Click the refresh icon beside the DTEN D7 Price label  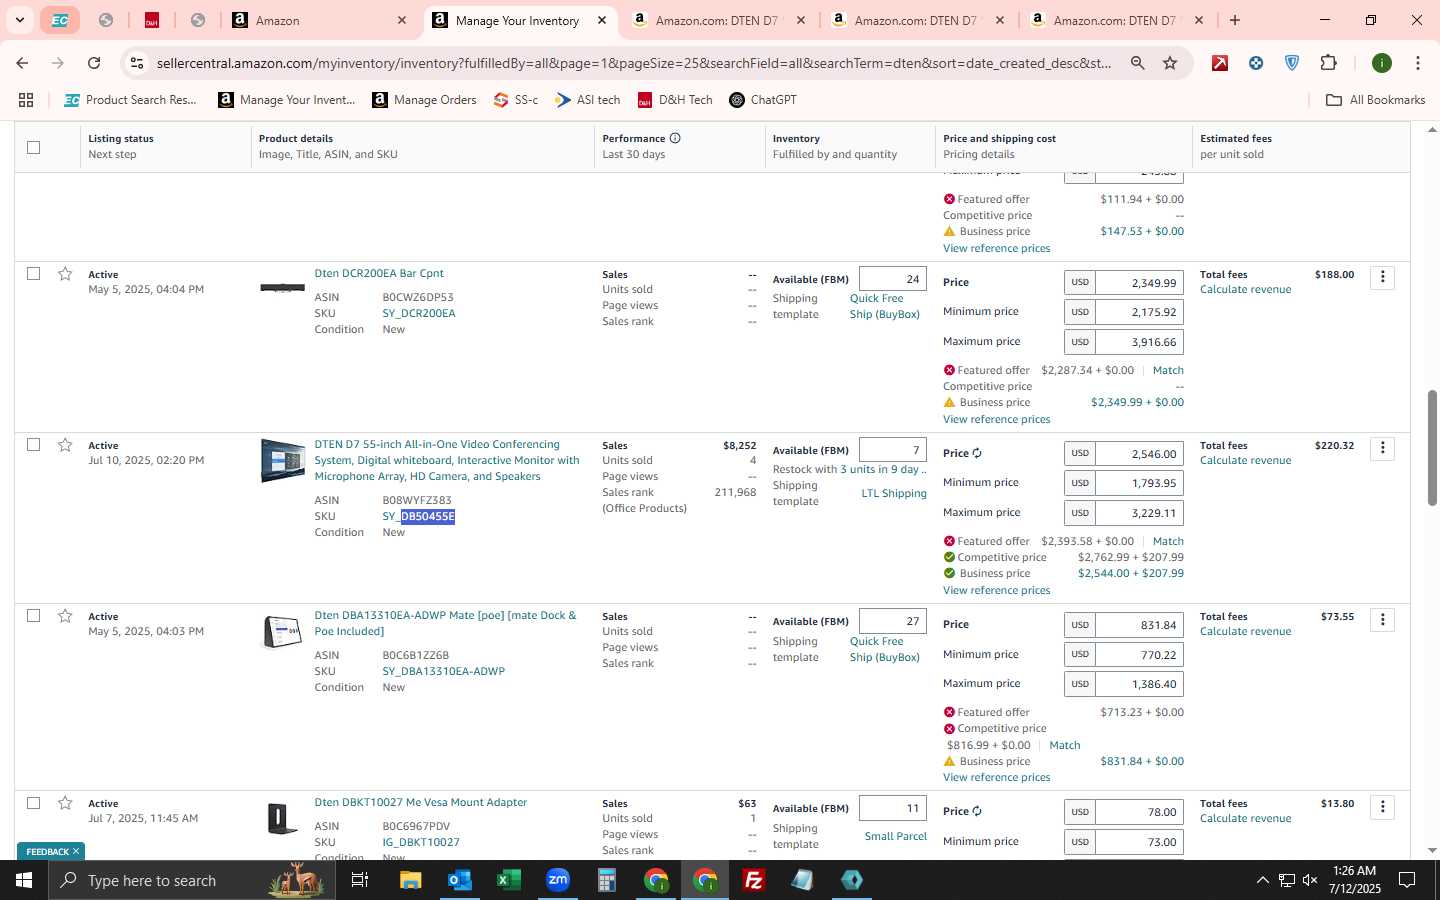977,453
